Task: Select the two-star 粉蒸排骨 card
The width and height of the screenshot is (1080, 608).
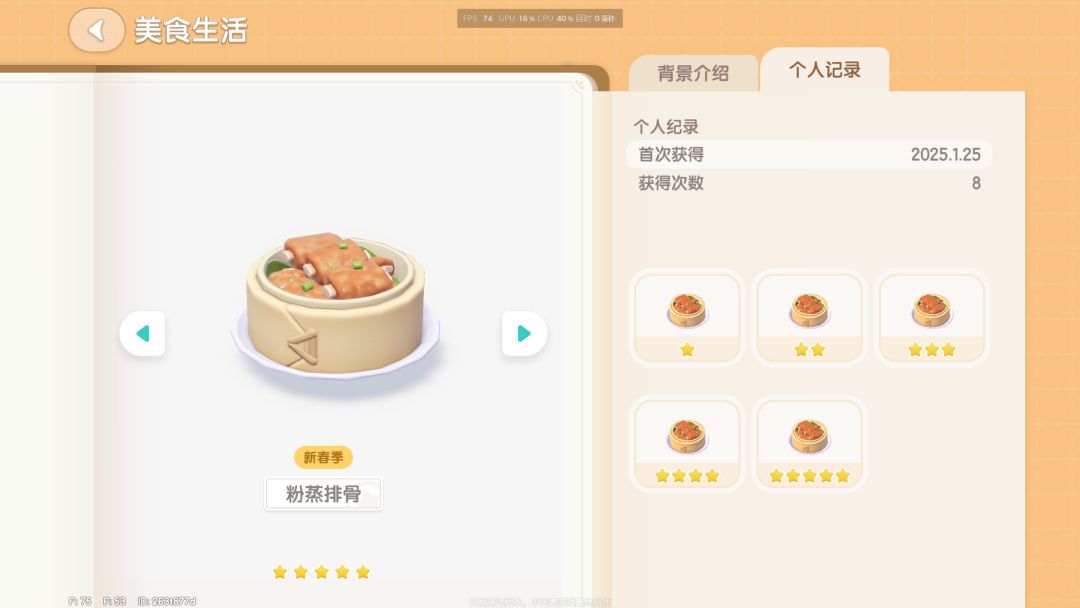Action: tap(809, 317)
